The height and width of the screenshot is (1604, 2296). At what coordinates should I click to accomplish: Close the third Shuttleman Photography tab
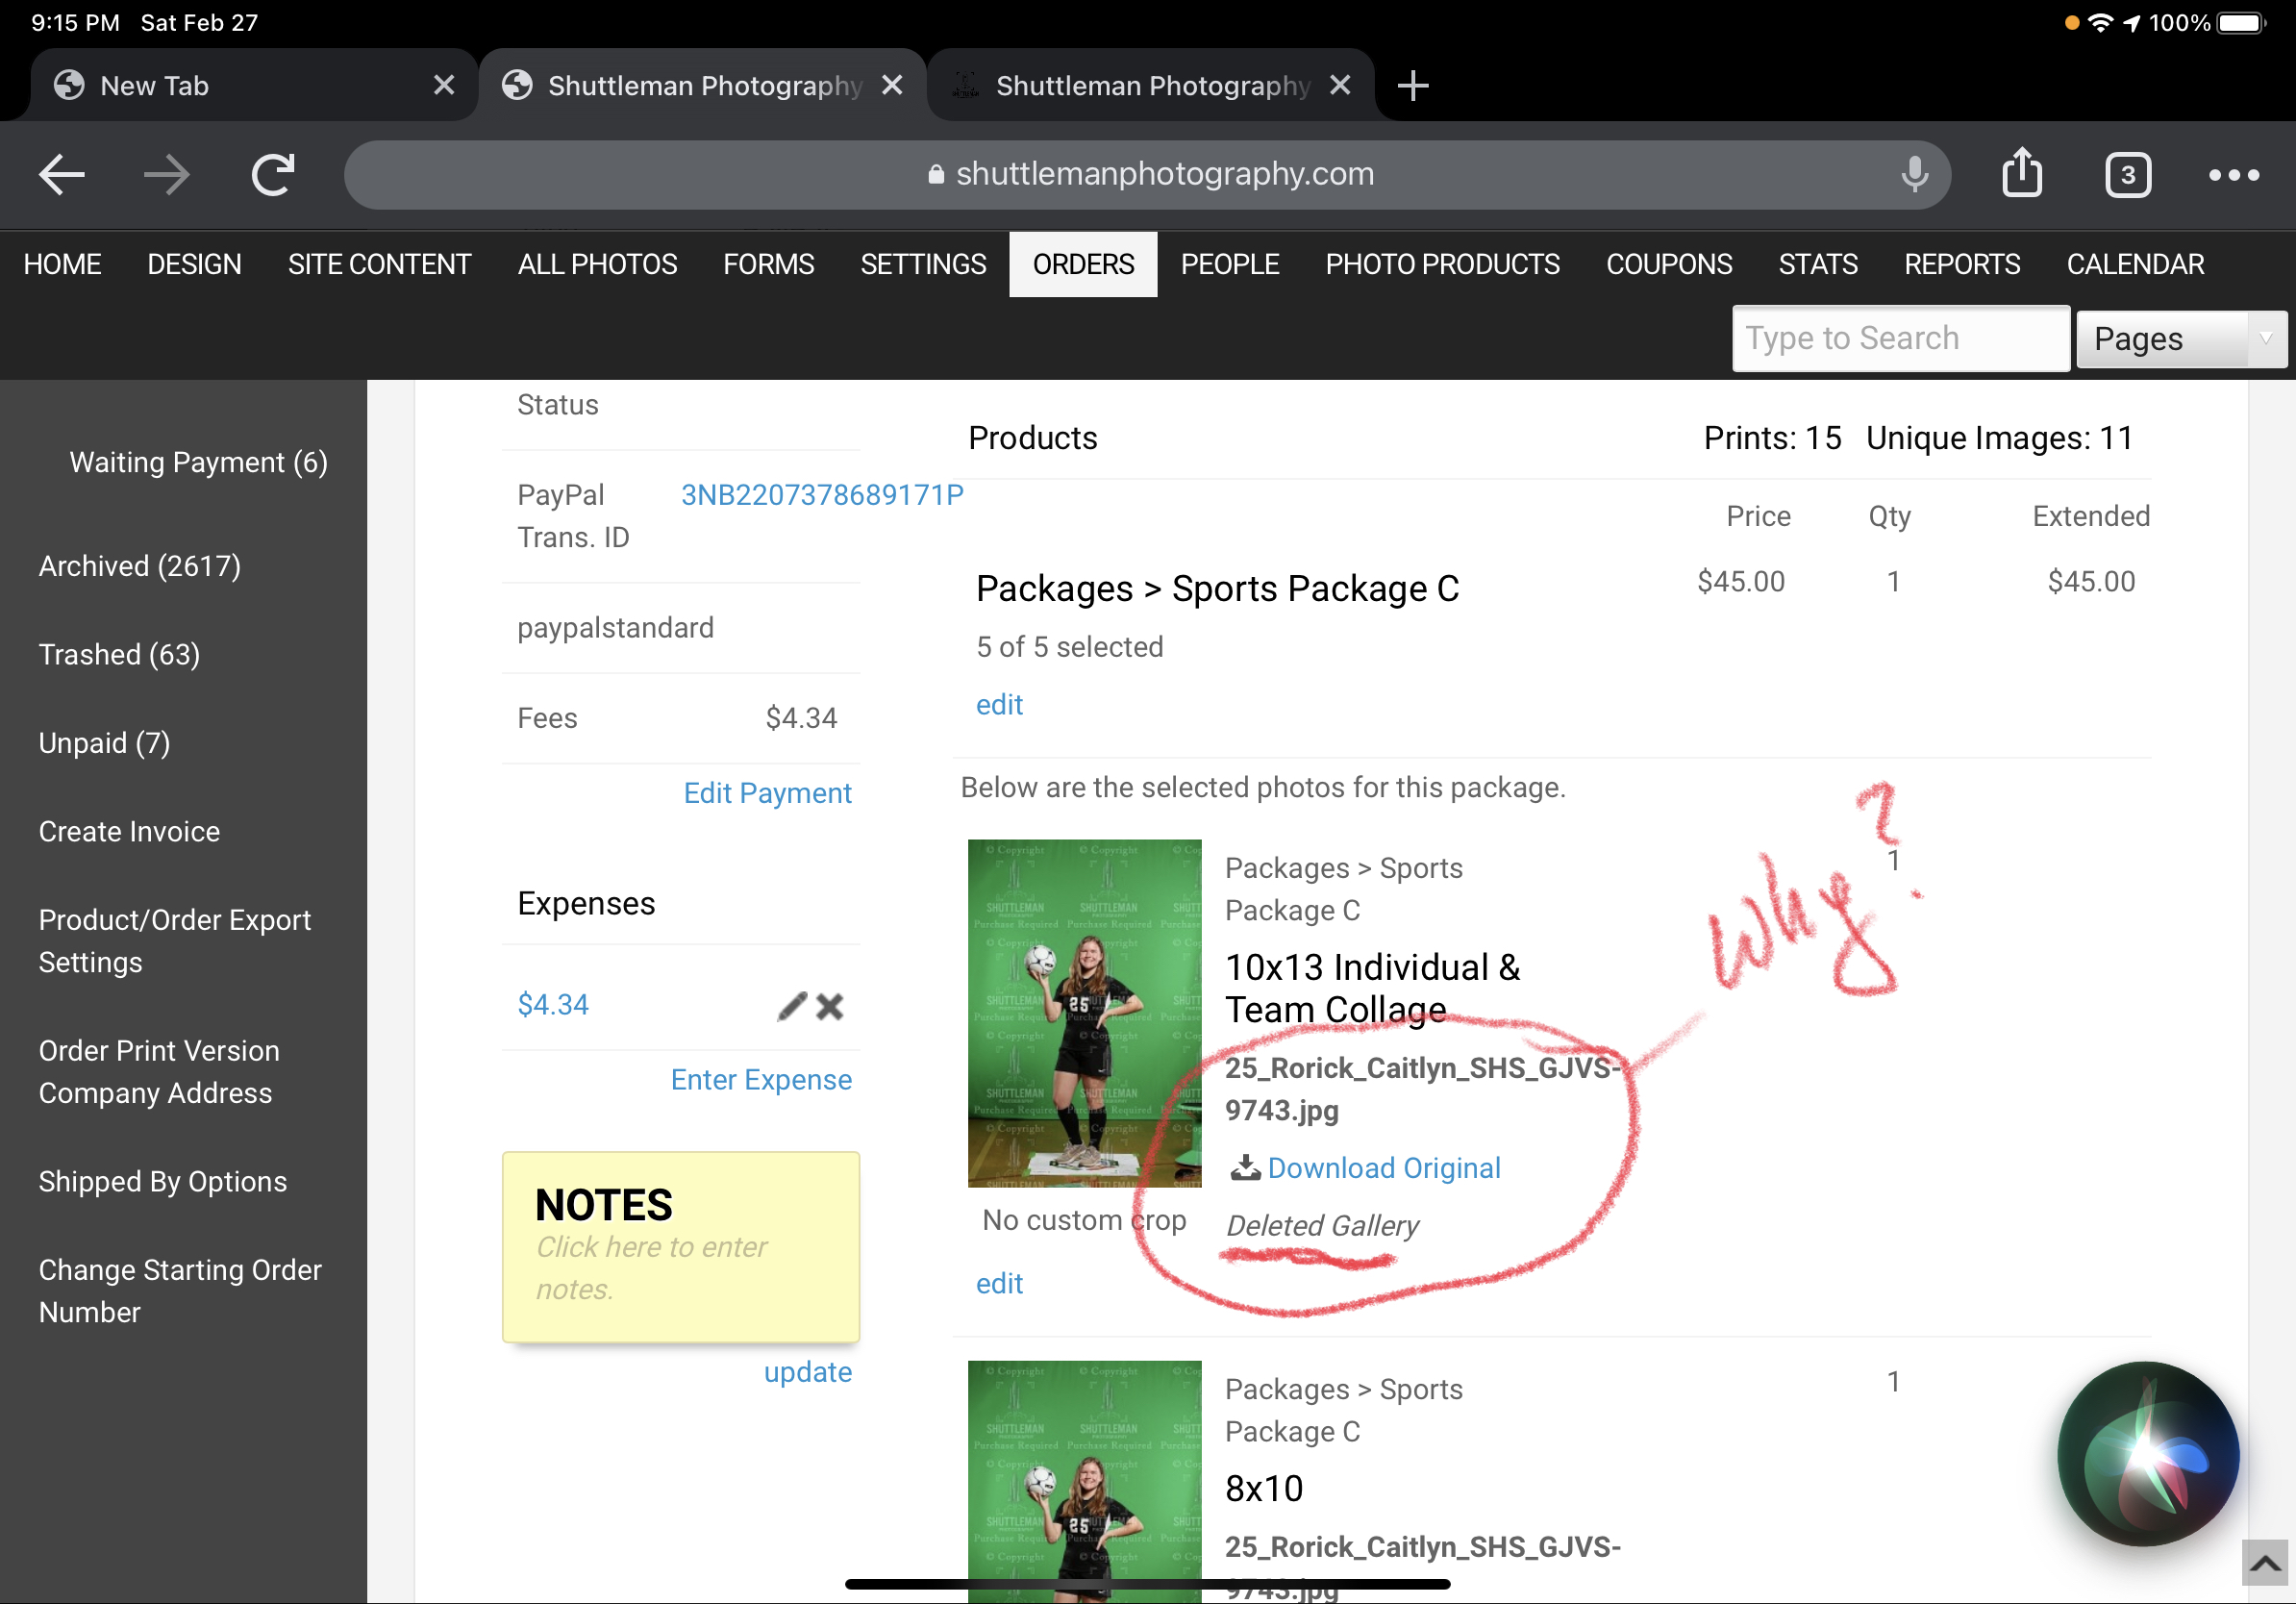click(x=1340, y=85)
